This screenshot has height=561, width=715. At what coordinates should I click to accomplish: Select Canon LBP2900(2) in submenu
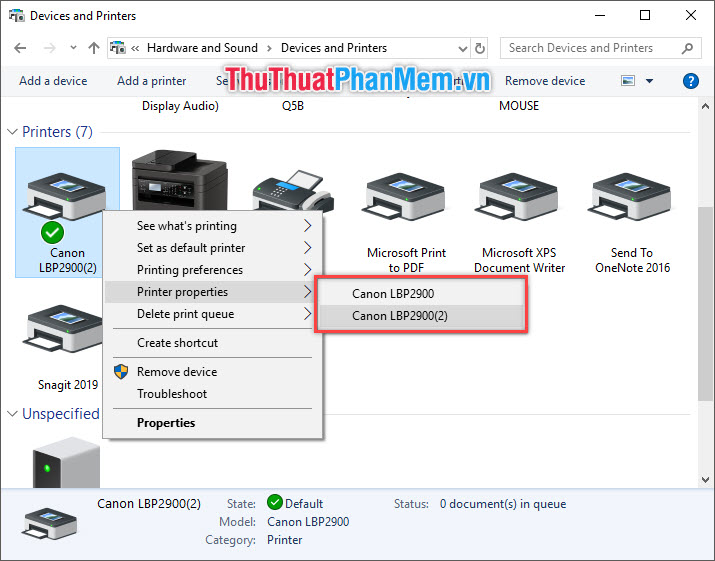(x=421, y=316)
